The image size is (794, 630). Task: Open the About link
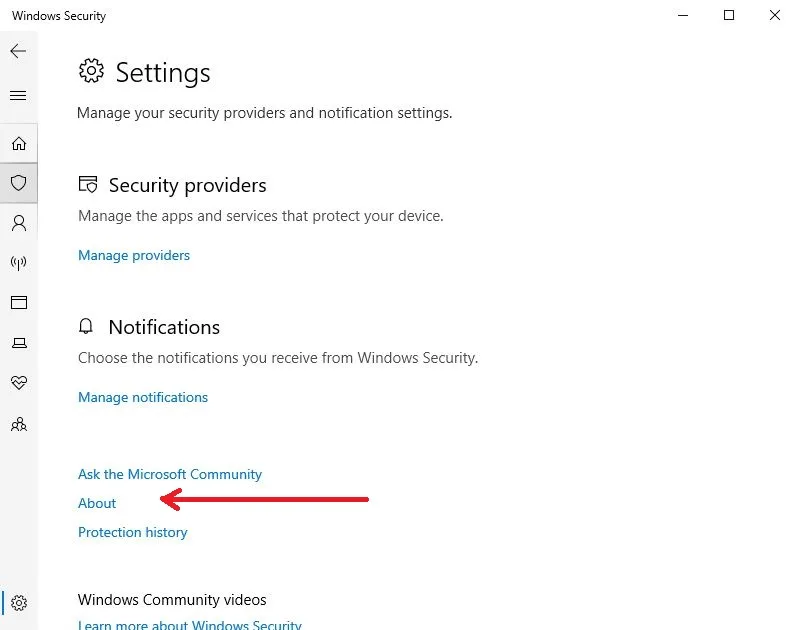coord(97,503)
